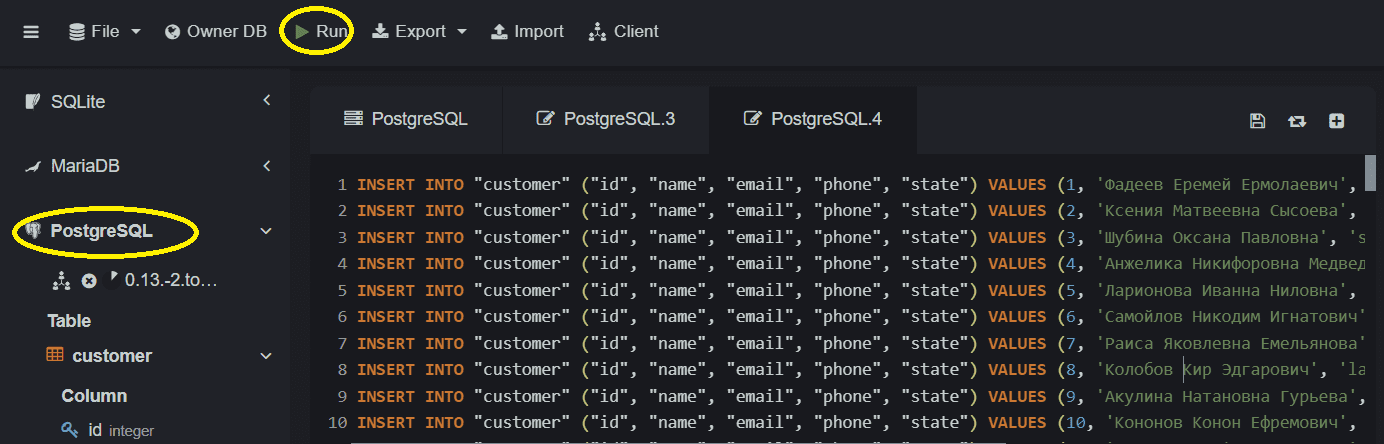Click 'Колобов Кир Эдгарович' in line 8
The image size is (1384, 444).
1209,369
